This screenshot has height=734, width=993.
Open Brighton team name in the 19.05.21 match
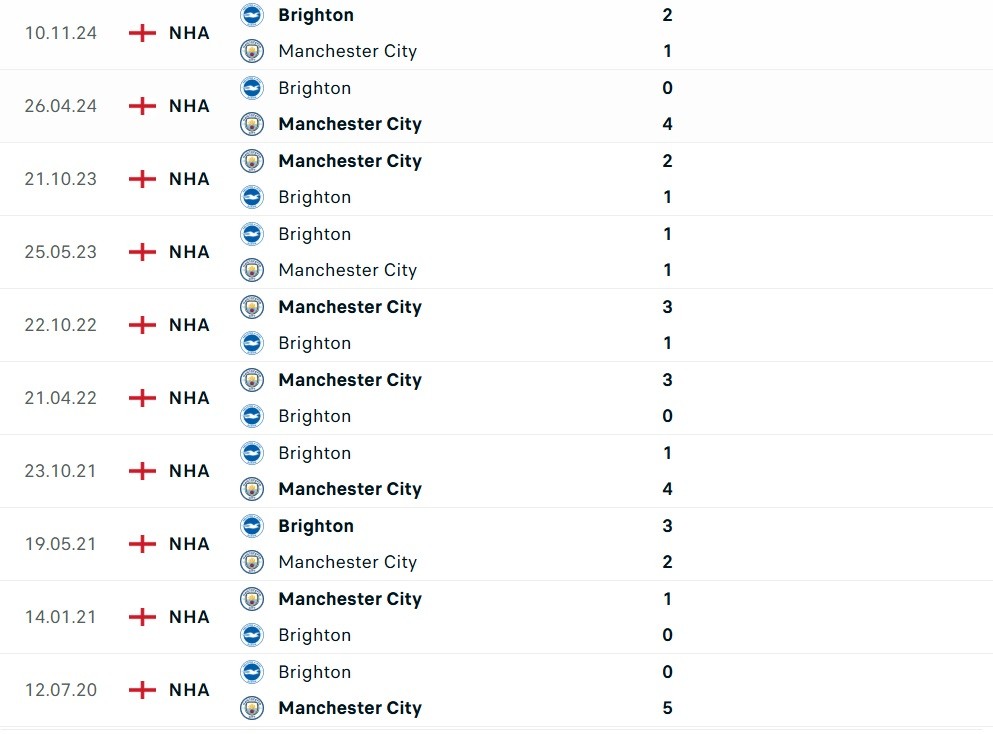point(316,526)
